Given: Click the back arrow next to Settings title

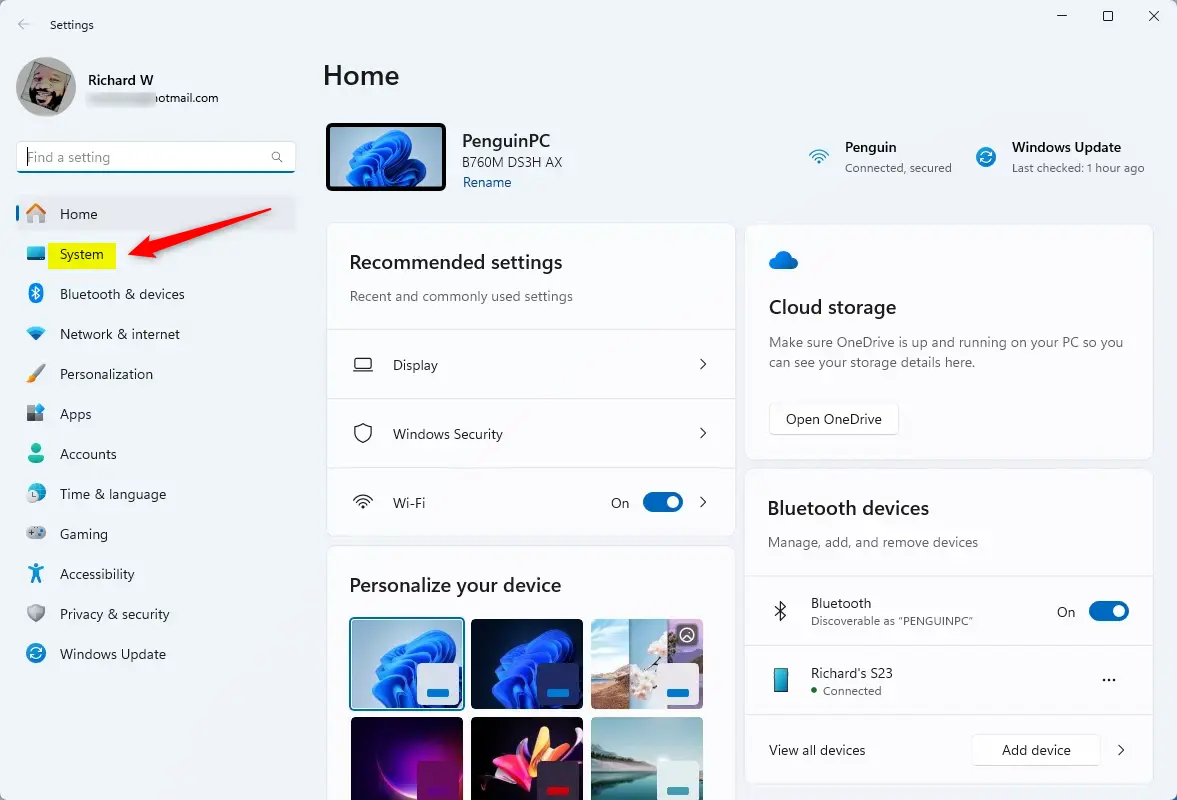Looking at the screenshot, I should coord(24,24).
